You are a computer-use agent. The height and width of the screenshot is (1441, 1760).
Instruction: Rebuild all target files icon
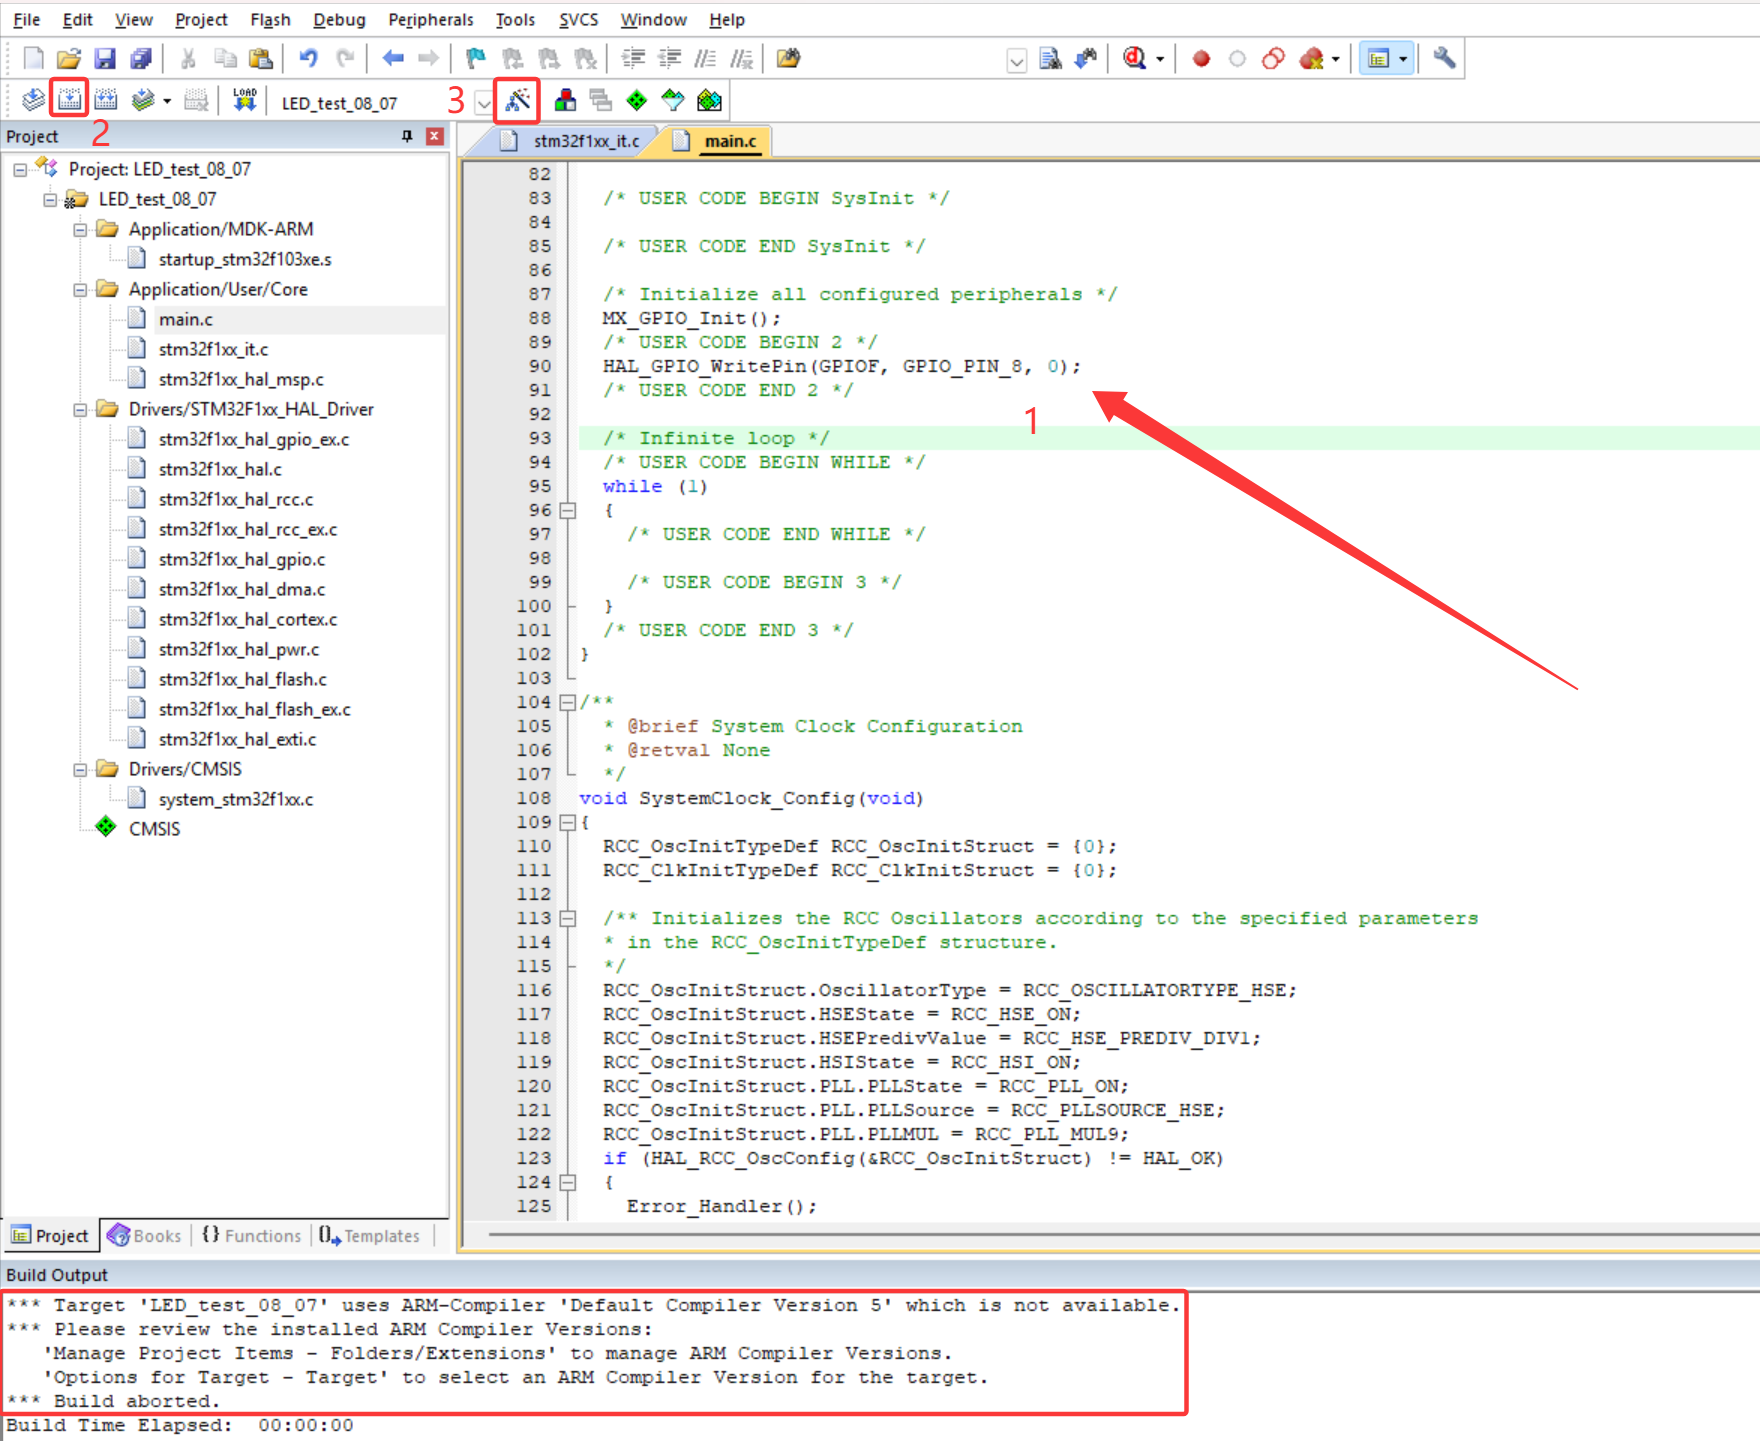point(105,100)
